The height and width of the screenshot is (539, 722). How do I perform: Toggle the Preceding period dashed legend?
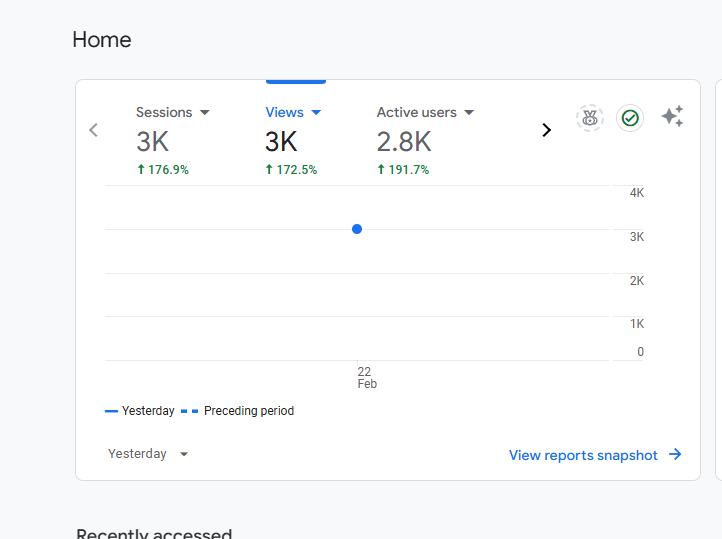(x=238, y=411)
